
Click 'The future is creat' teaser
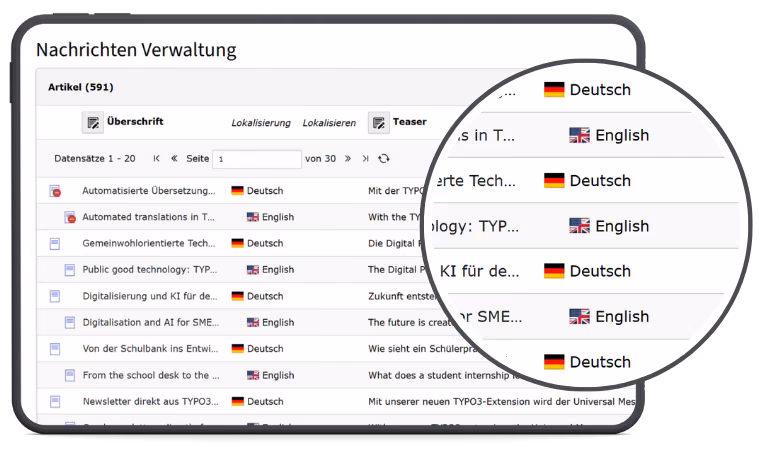[410, 322]
